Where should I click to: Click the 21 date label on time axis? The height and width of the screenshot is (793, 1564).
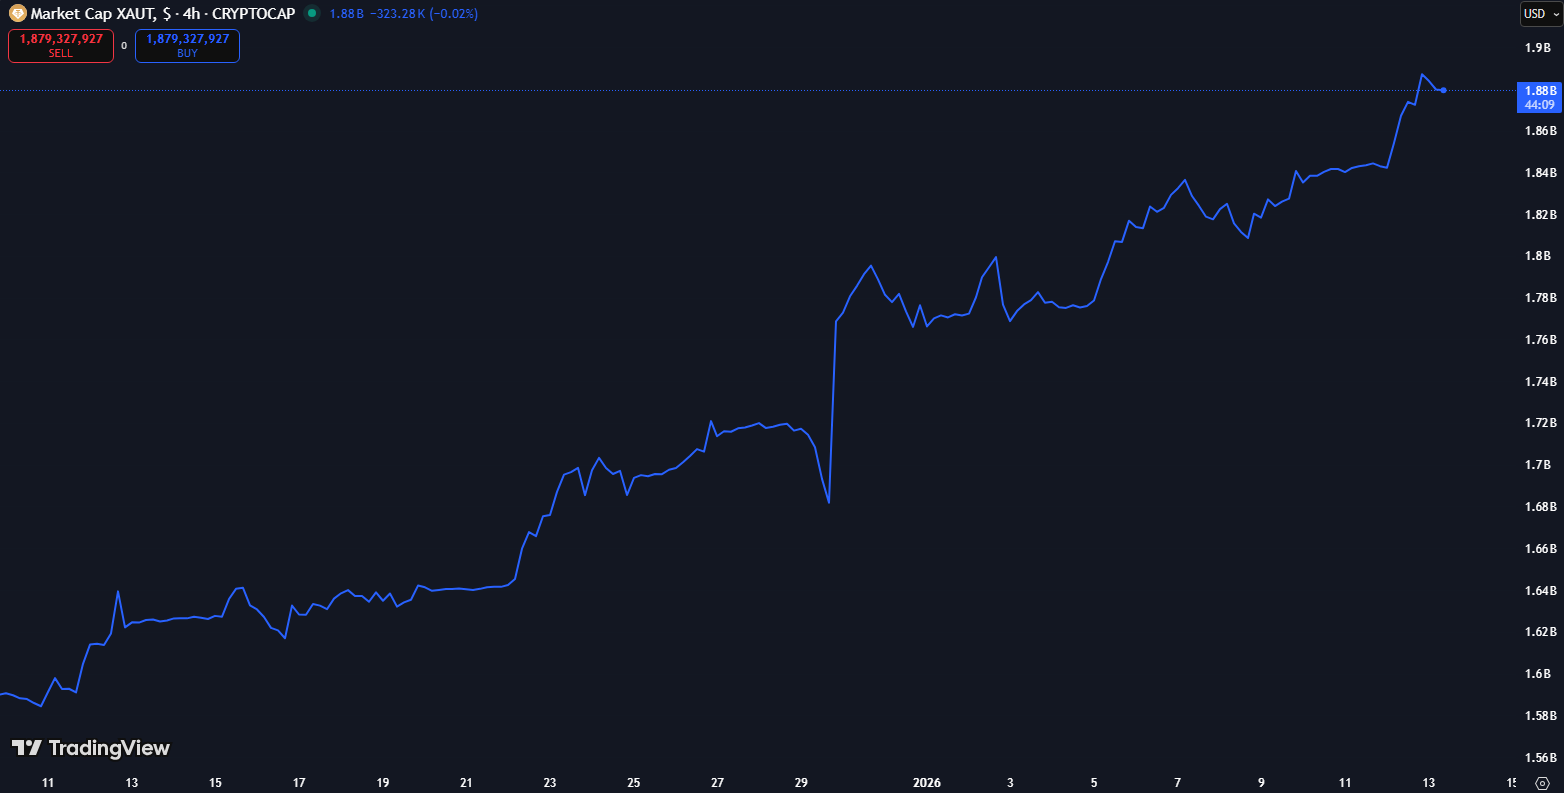coord(466,783)
